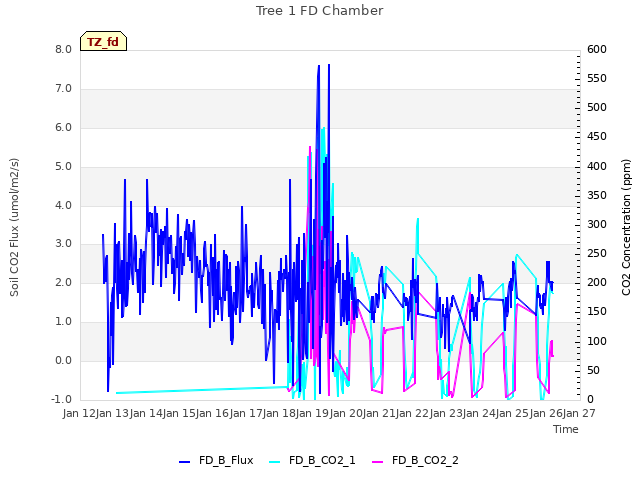The width and height of the screenshot is (640, 480).
Task: Click the 100 right axis value
Action: tap(597, 341)
